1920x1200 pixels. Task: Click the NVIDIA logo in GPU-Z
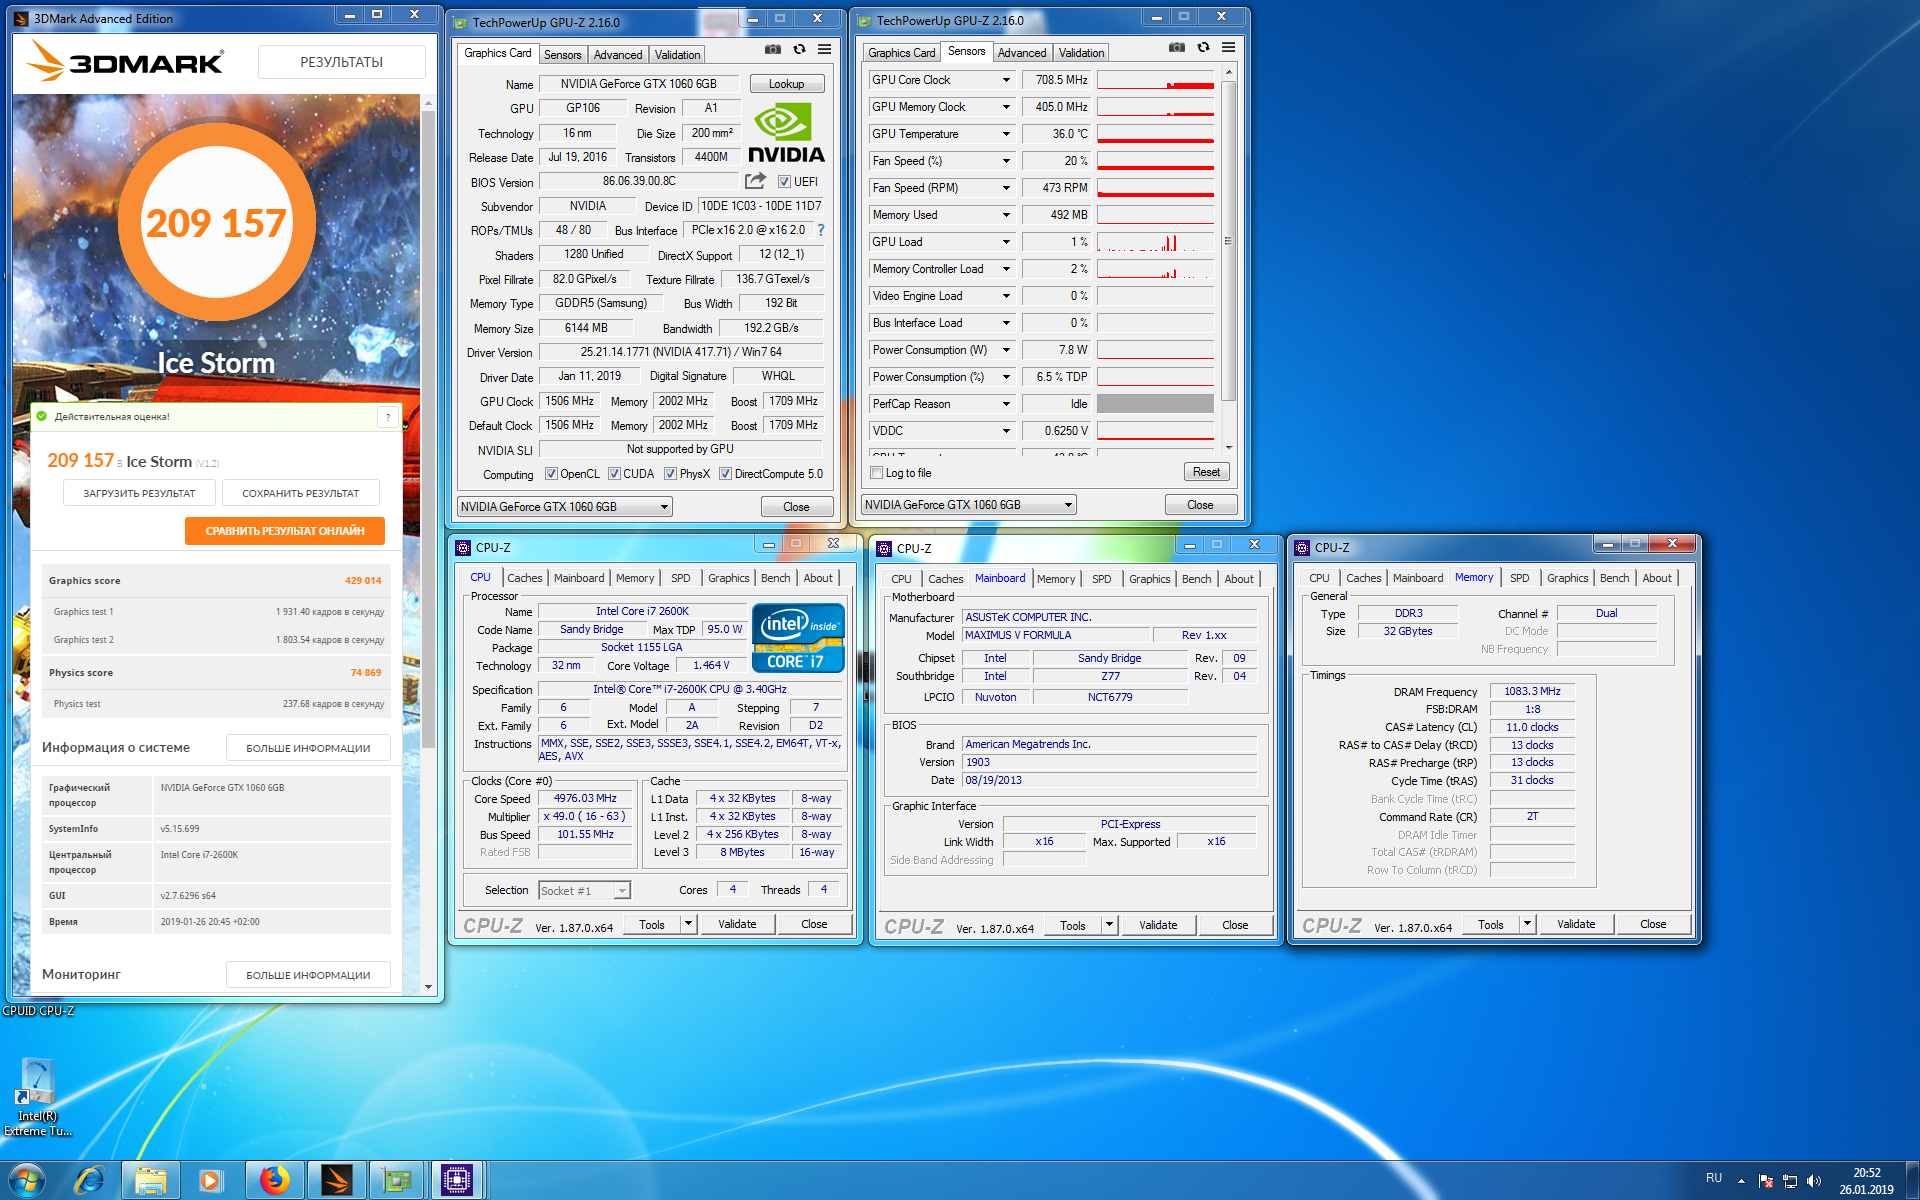(x=786, y=133)
